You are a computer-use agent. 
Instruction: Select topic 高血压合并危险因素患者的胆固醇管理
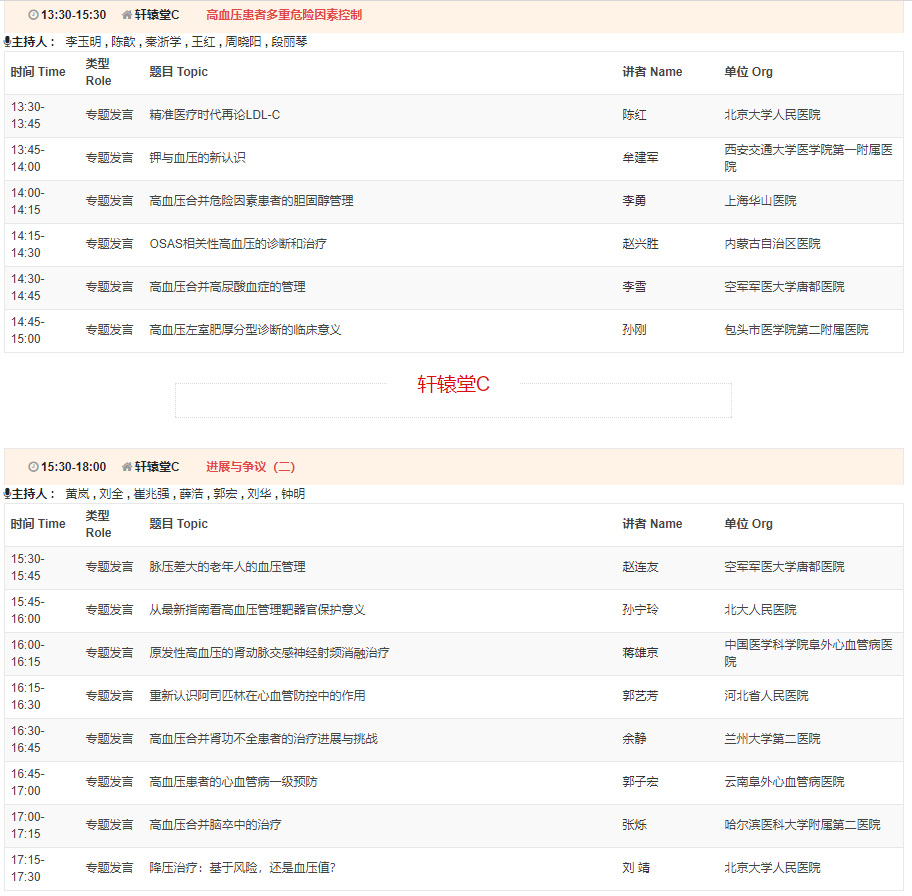(x=251, y=201)
